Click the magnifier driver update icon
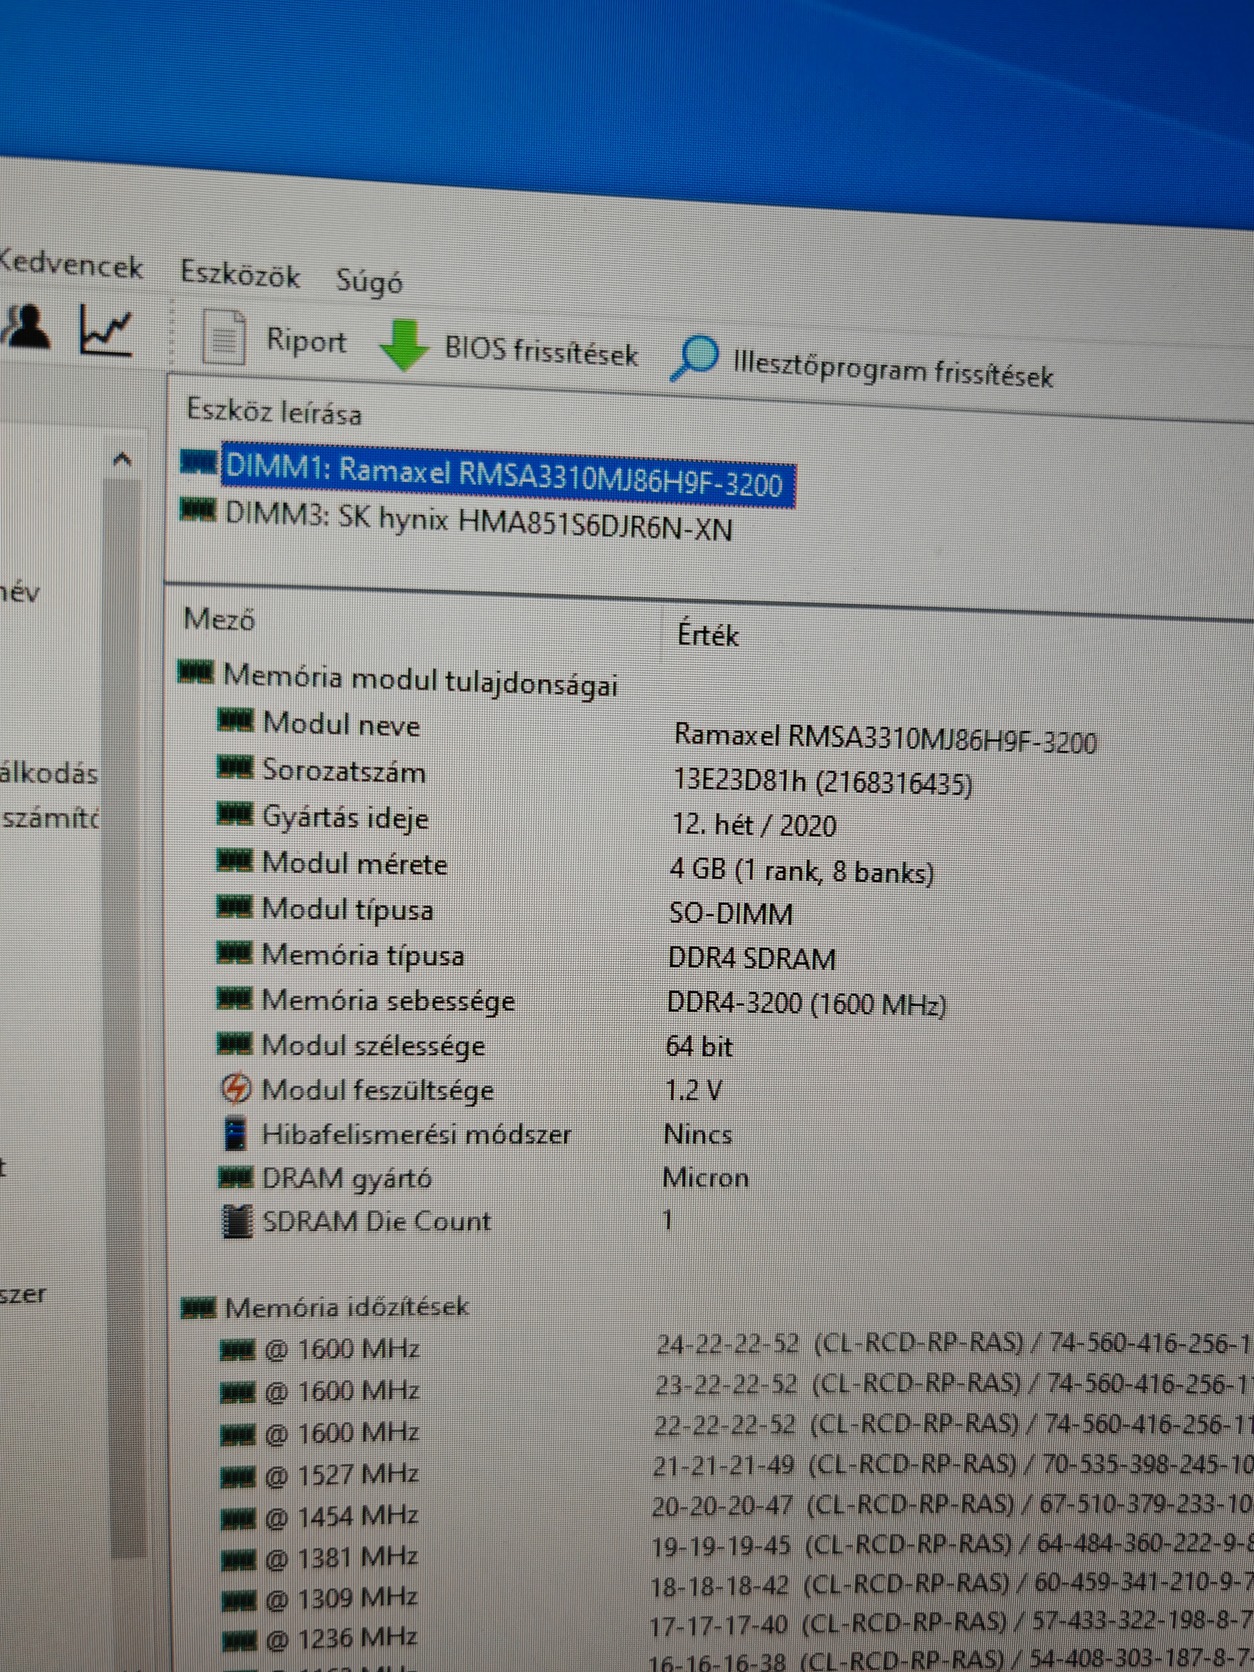Viewport: 1254px width, 1672px height. tap(694, 358)
